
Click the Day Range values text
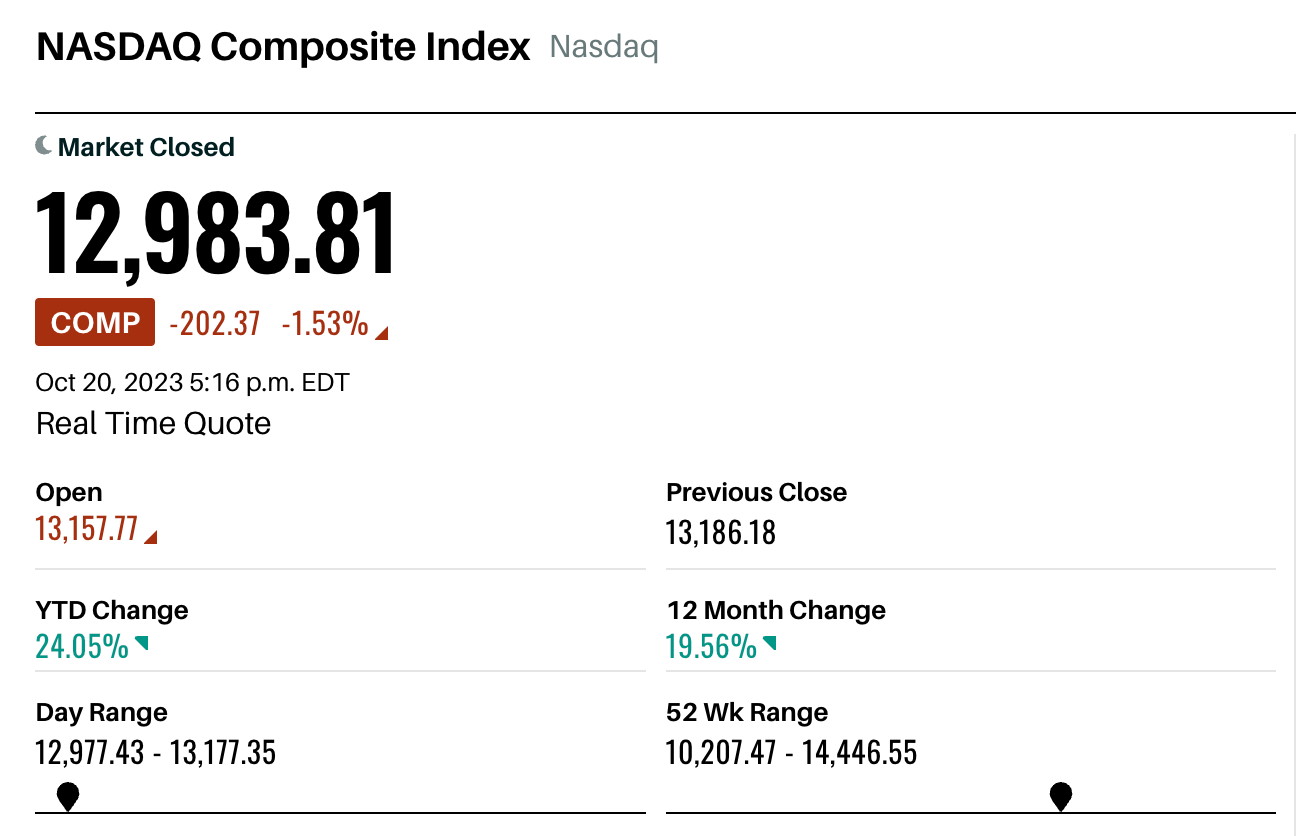pos(156,752)
